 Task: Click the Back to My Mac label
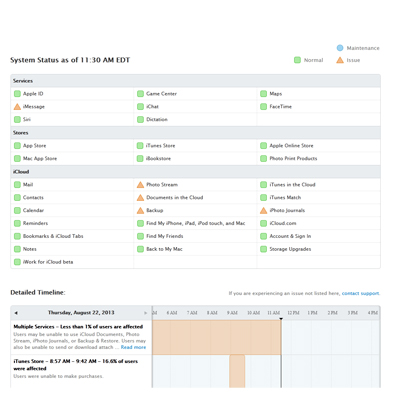164,249
